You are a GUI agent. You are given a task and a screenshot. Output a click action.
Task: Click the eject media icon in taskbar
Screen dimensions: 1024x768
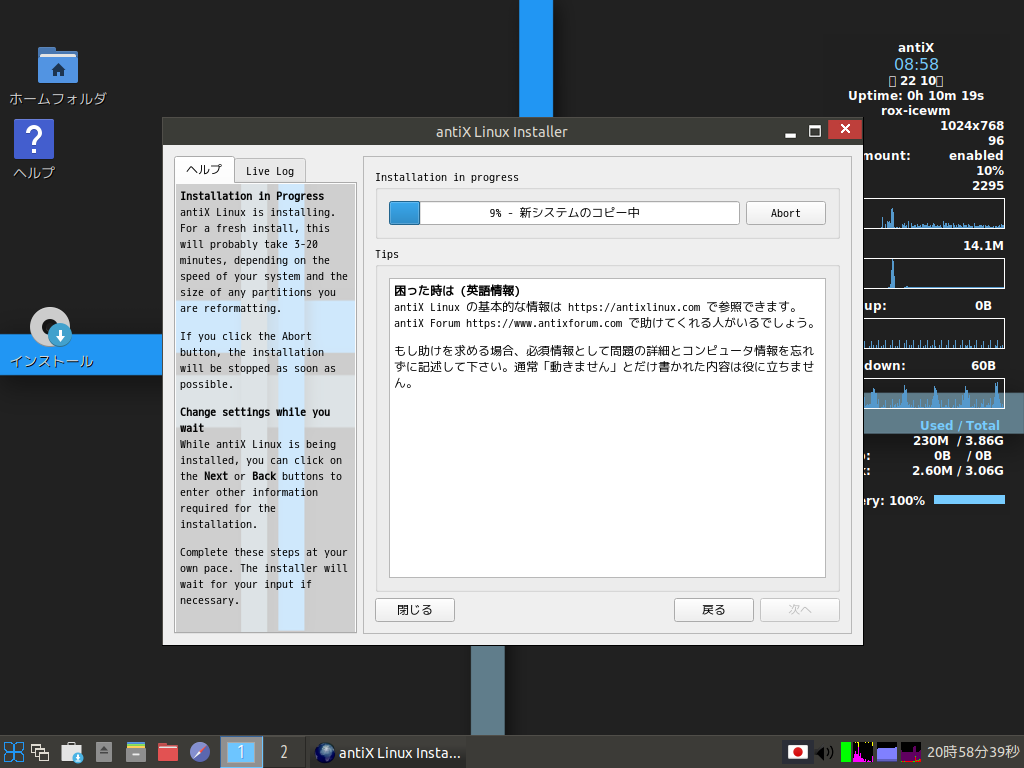tap(104, 752)
